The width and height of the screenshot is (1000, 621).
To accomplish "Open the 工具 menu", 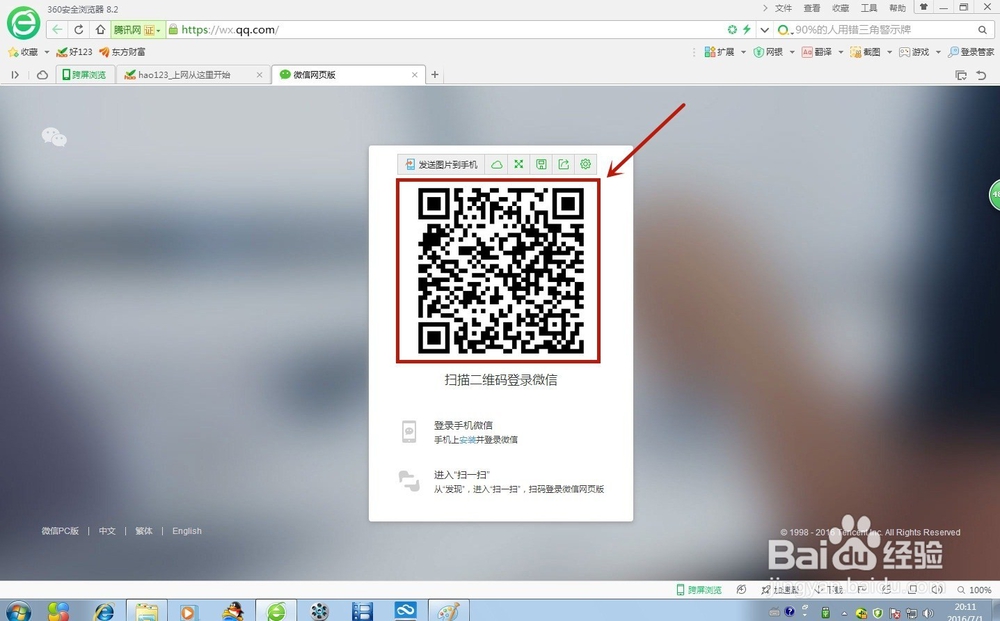I will point(868,8).
